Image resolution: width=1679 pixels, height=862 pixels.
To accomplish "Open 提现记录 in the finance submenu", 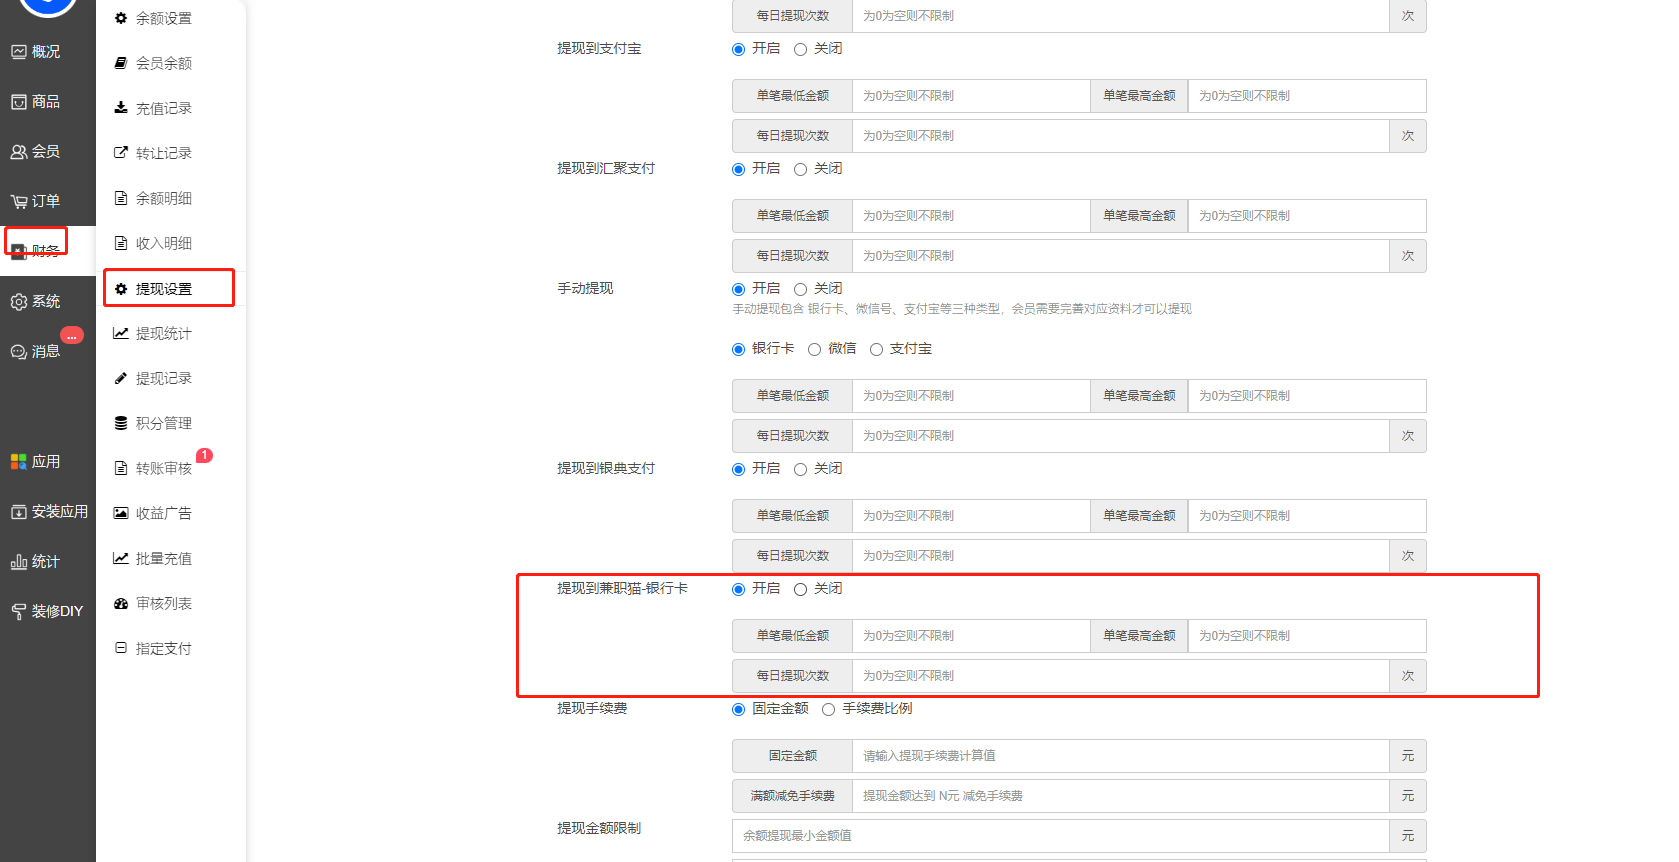I will (163, 378).
